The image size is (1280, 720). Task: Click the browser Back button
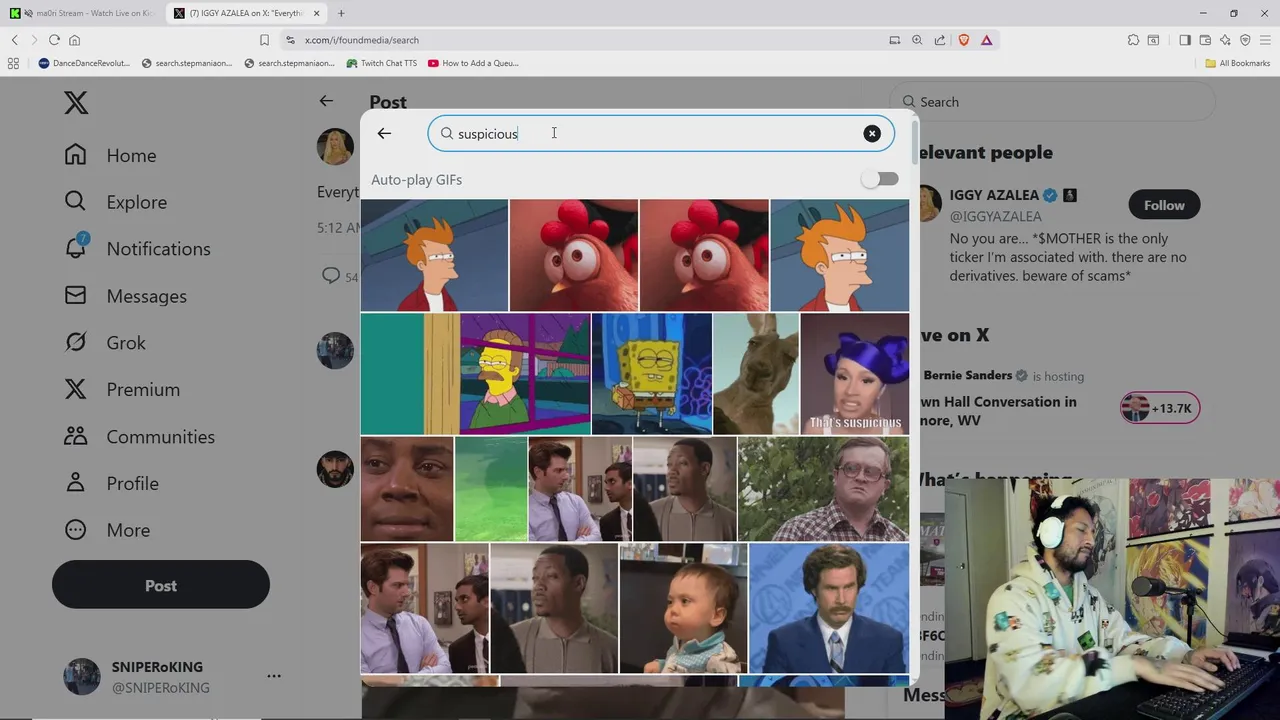[x=14, y=40]
